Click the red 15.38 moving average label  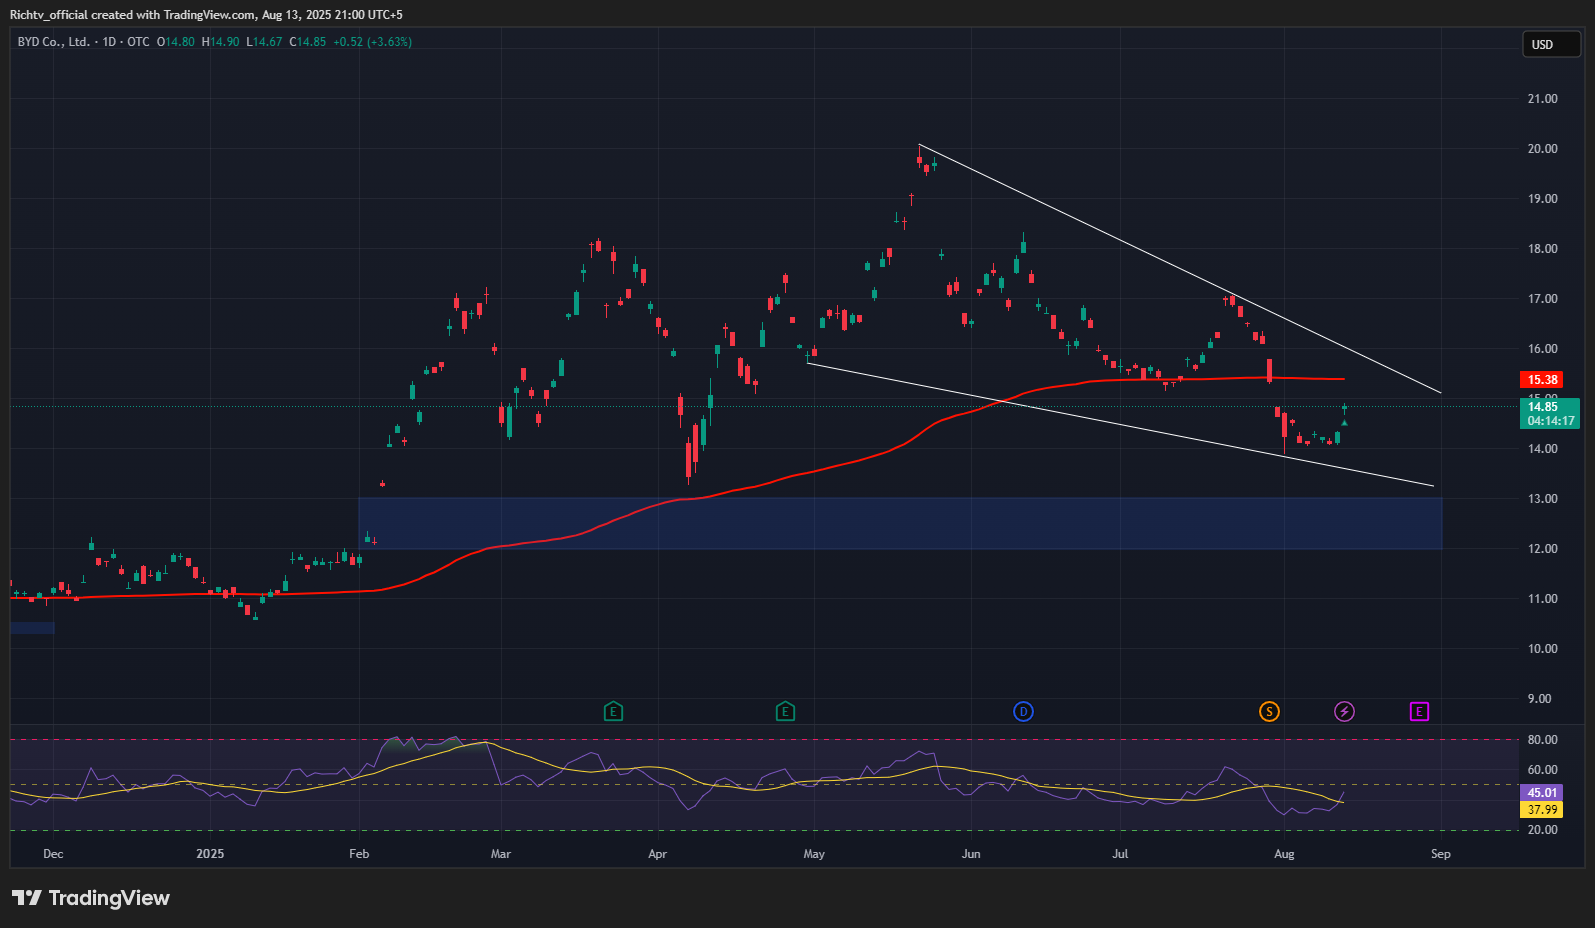(1542, 380)
